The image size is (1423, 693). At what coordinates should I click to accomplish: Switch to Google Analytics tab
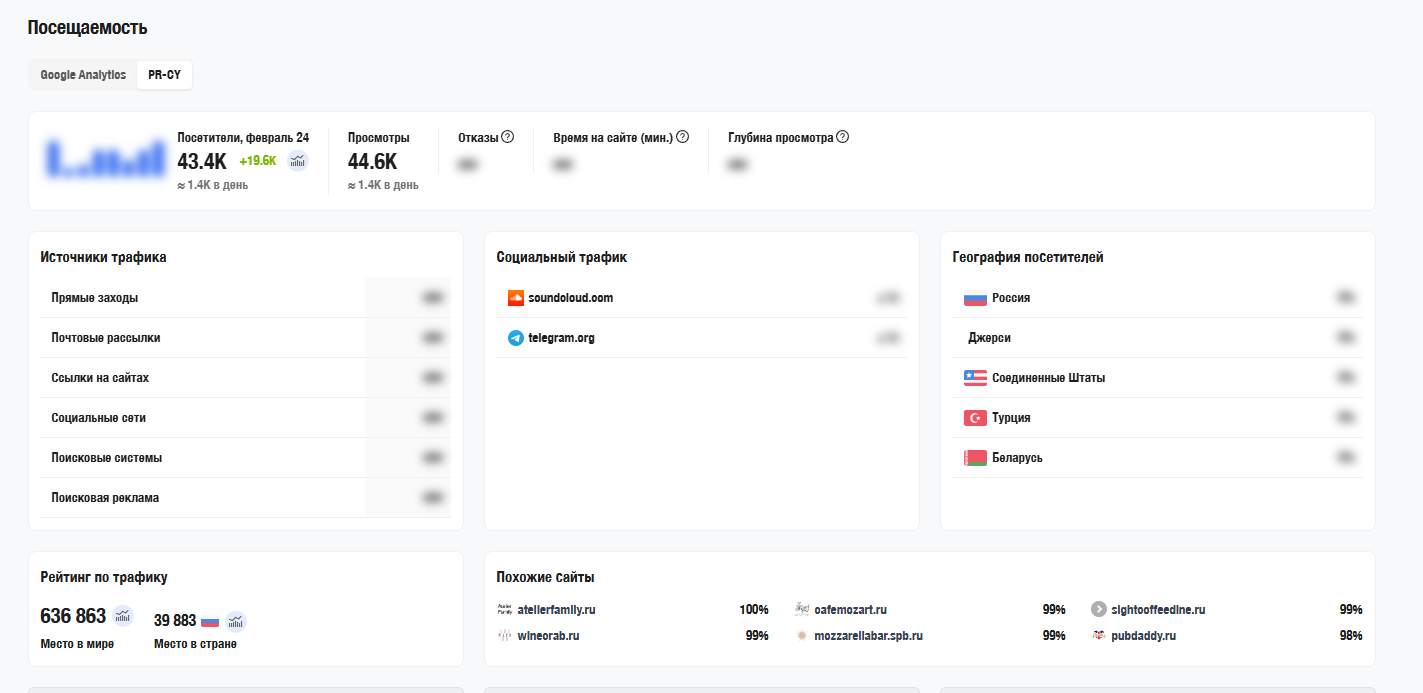tap(83, 75)
